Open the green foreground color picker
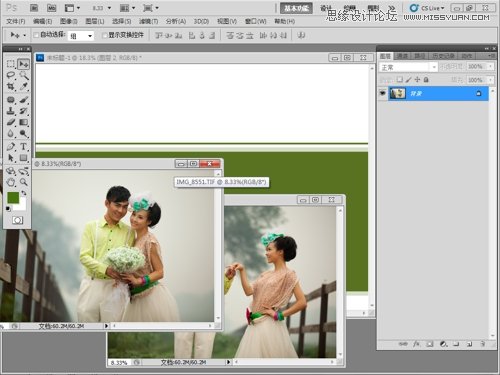 [x=13, y=197]
